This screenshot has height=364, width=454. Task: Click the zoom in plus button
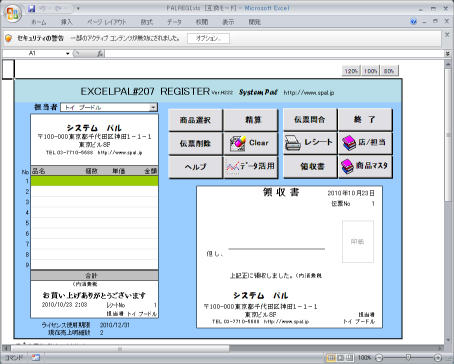point(438,358)
